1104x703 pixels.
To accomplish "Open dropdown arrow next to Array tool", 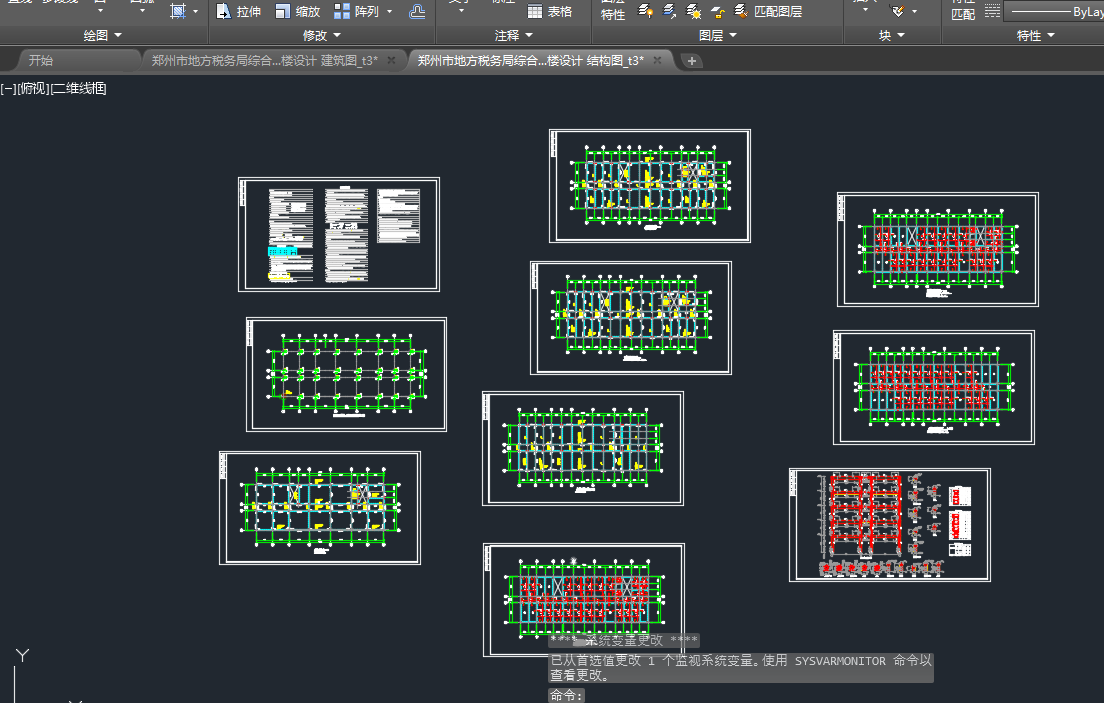I will [387, 12].
